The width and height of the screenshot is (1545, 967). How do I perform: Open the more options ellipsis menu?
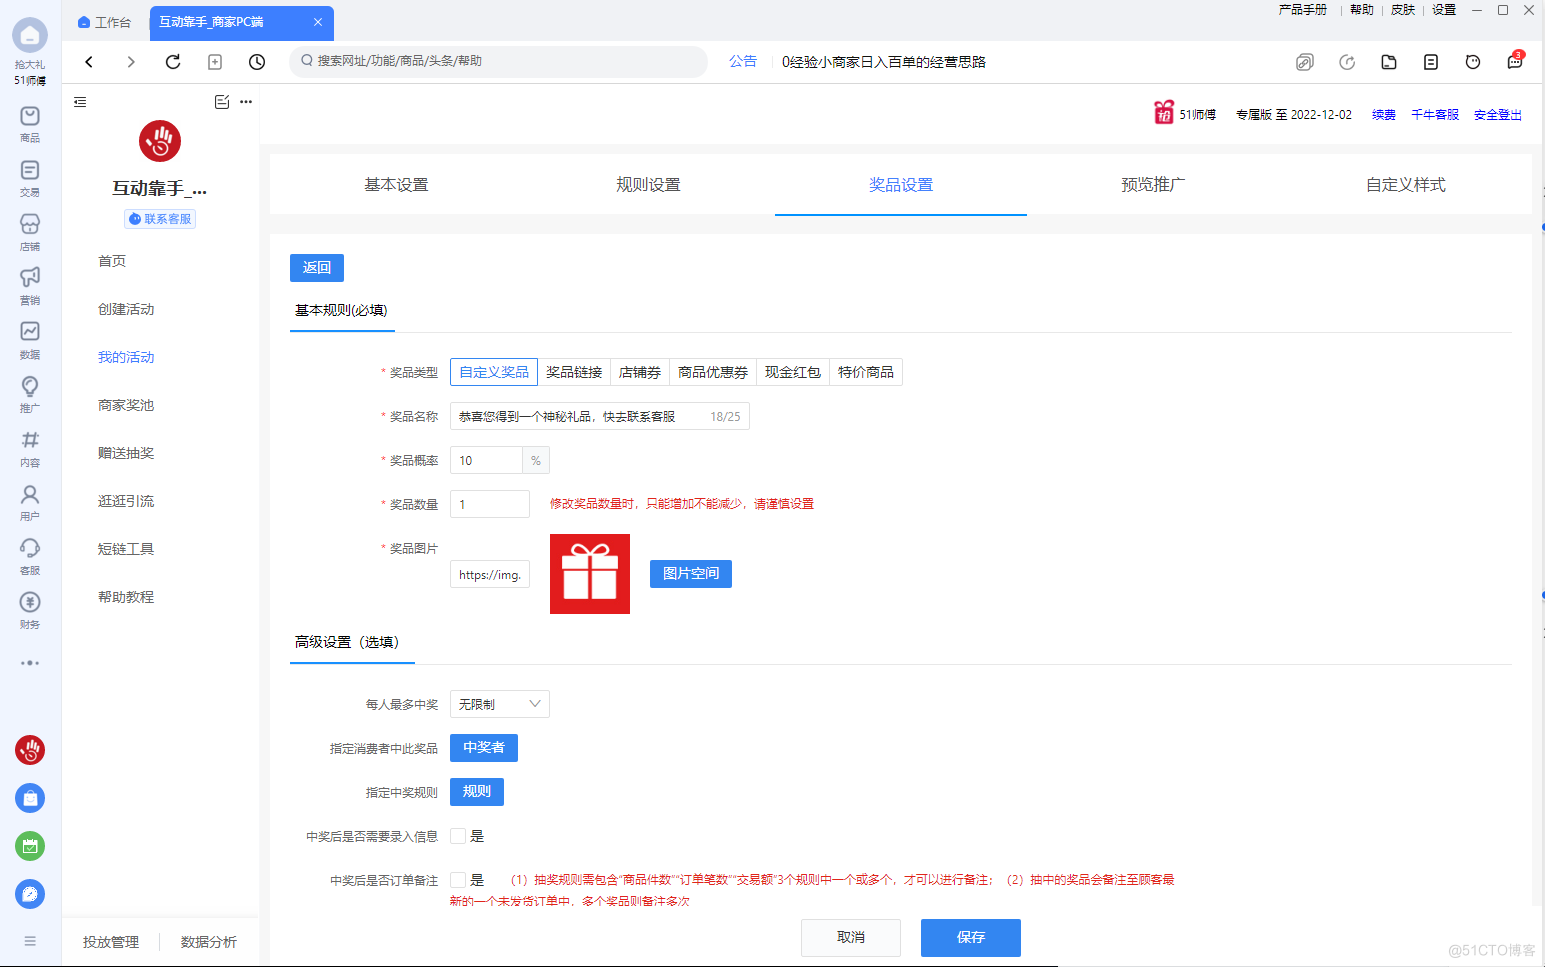click(245, 101)
